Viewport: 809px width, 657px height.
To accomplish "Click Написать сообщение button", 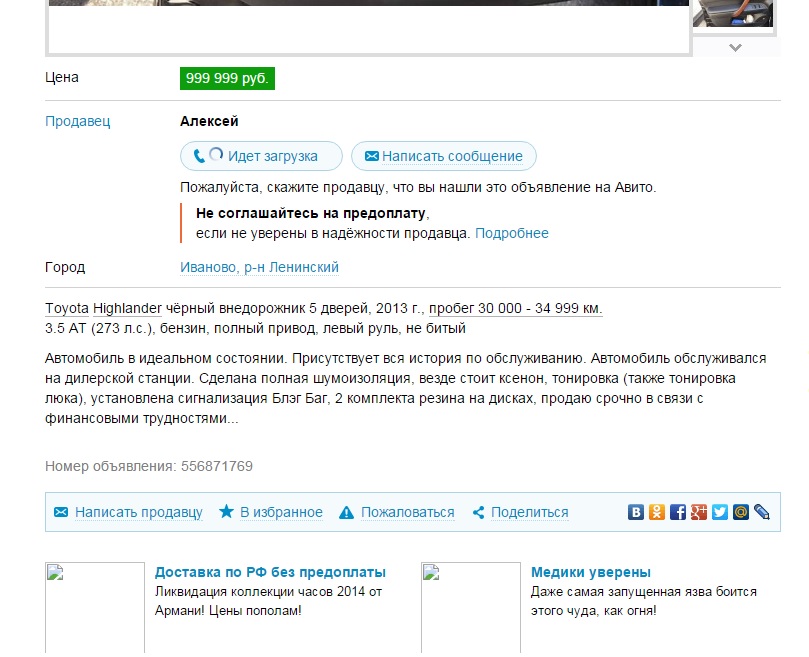I will pyautogui.click(x=444, y=156).
